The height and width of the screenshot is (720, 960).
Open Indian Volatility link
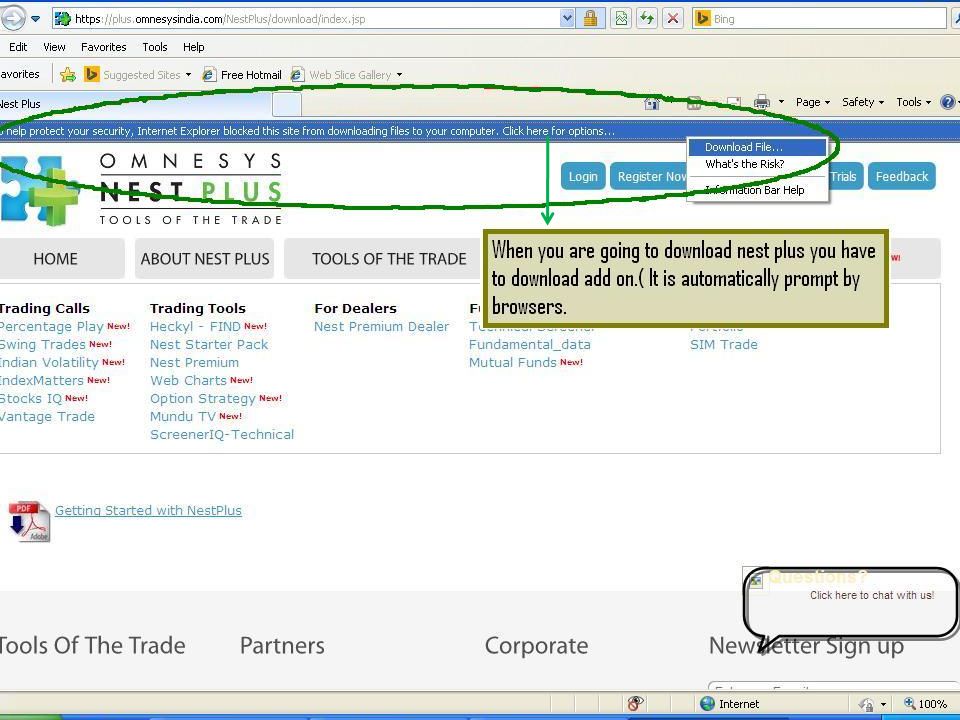49,362
